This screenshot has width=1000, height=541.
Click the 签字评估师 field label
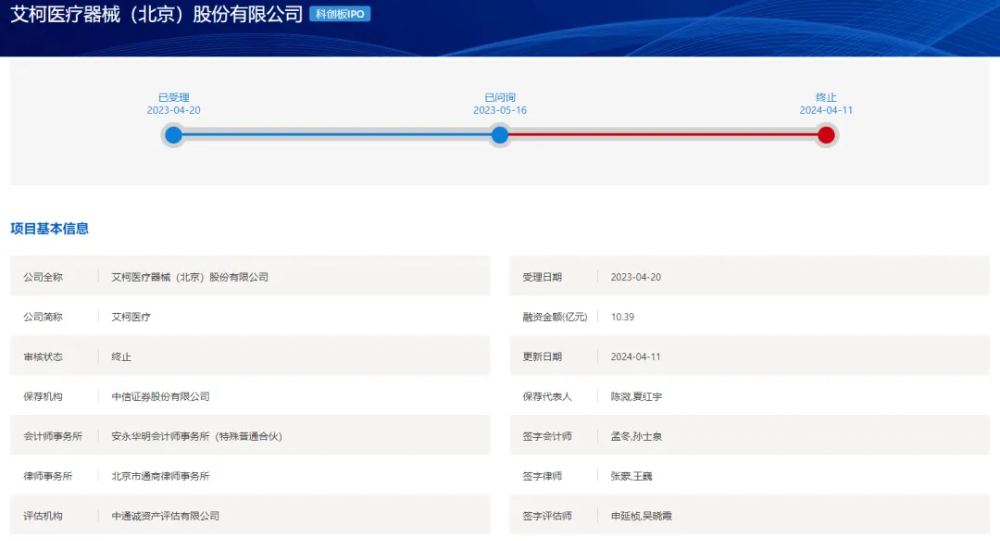(547, 515)
